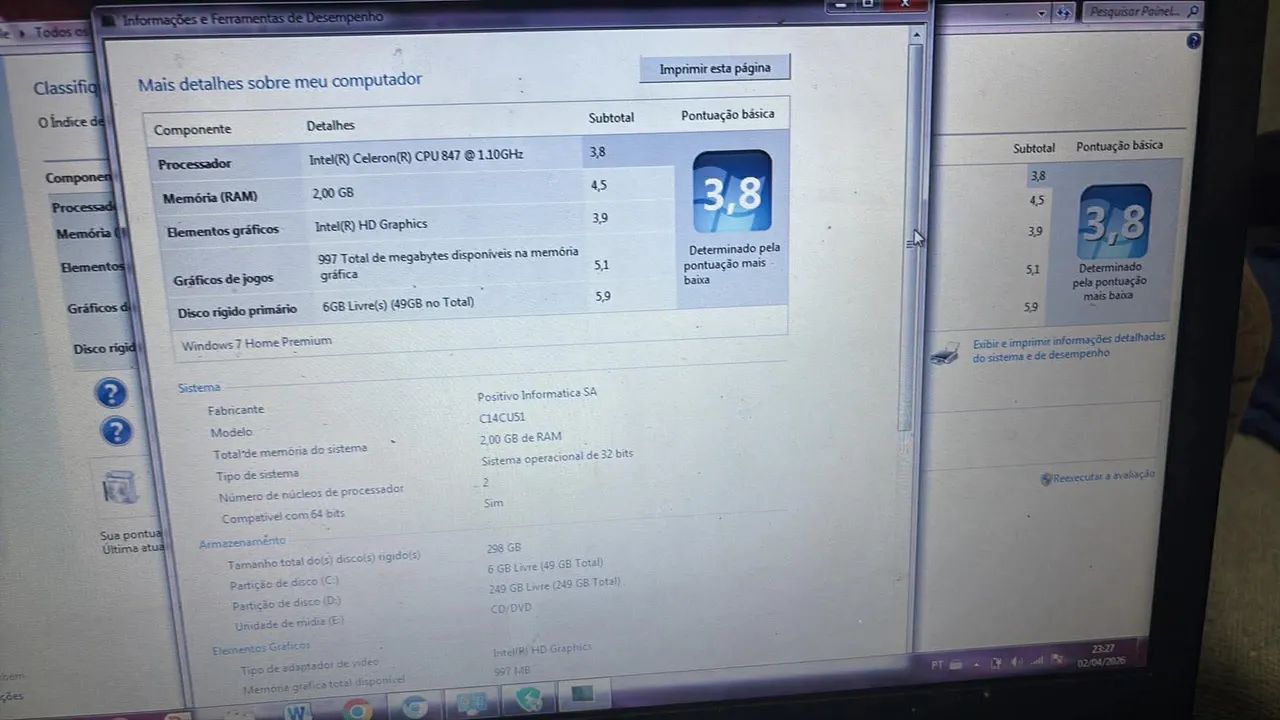Click the Unidade de mídia (E:) label
This screenshot has width=1280, height=720.
click(x=289, y=624)
